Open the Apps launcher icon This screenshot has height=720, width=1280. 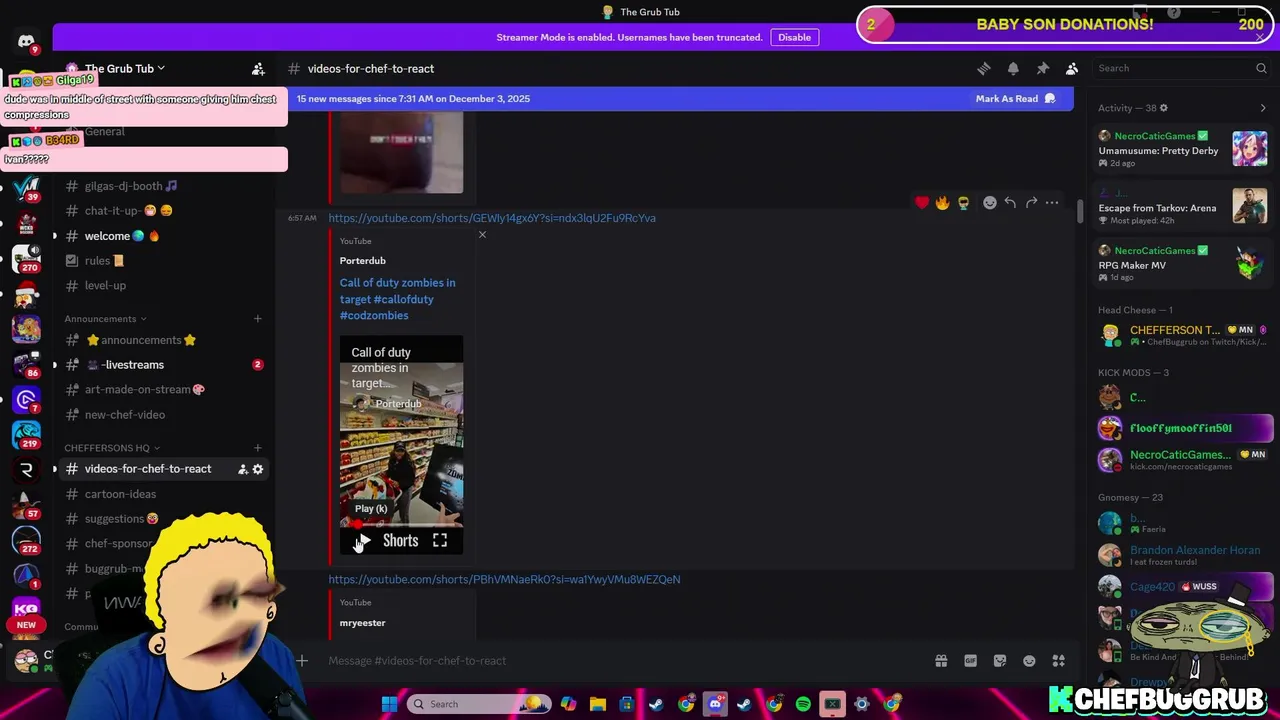click(1058, 661)
